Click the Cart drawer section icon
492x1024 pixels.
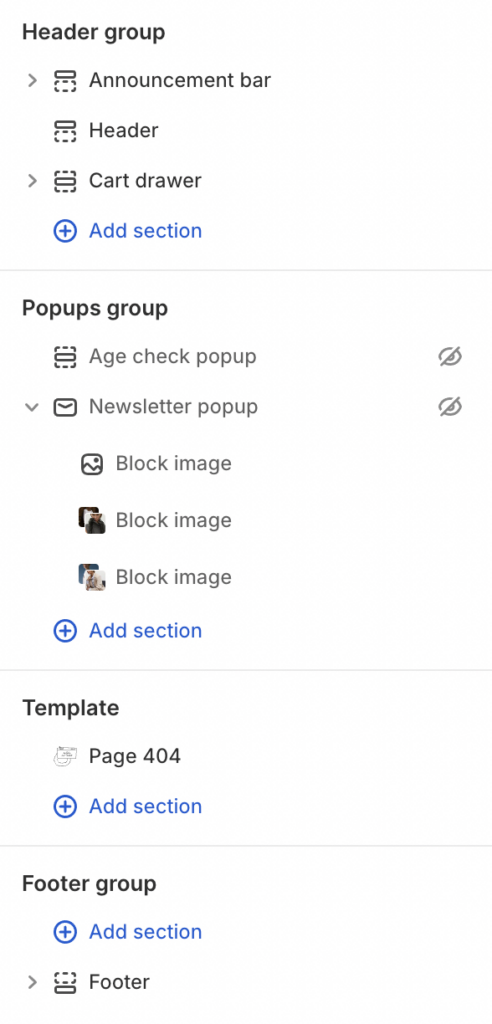coord(65,181)
